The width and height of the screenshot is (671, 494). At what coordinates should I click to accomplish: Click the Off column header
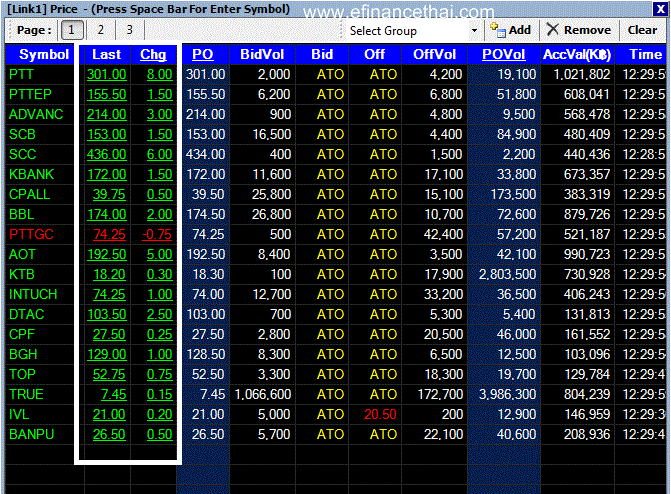point(374,54)
